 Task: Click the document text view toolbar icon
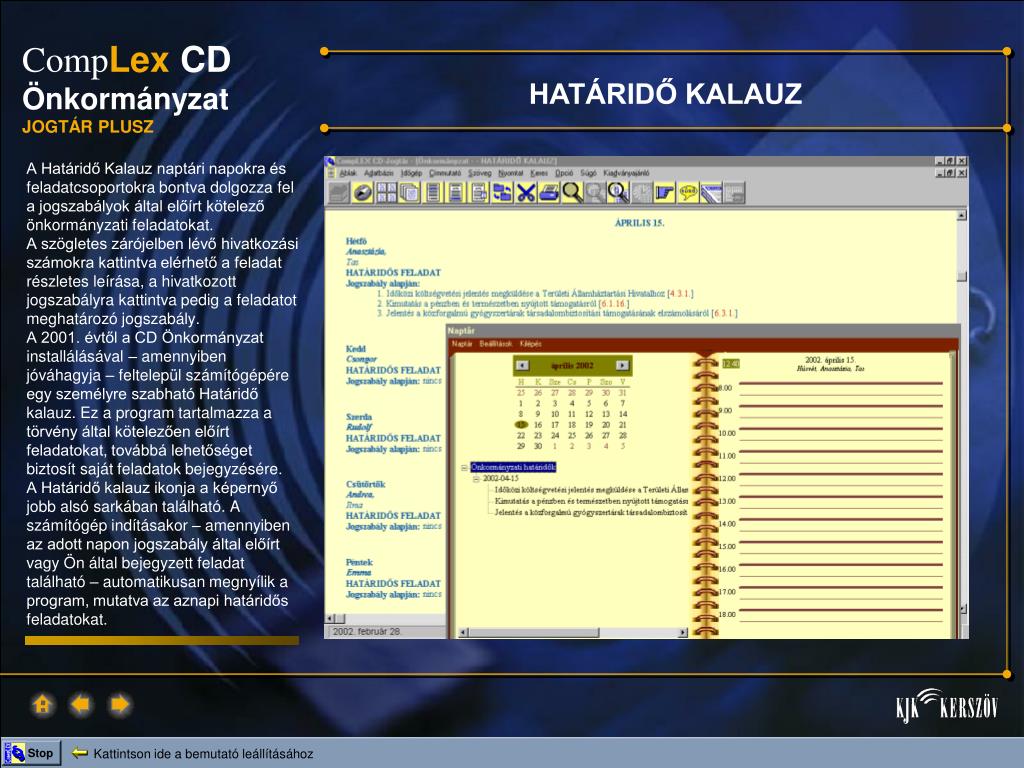[456, 193]
